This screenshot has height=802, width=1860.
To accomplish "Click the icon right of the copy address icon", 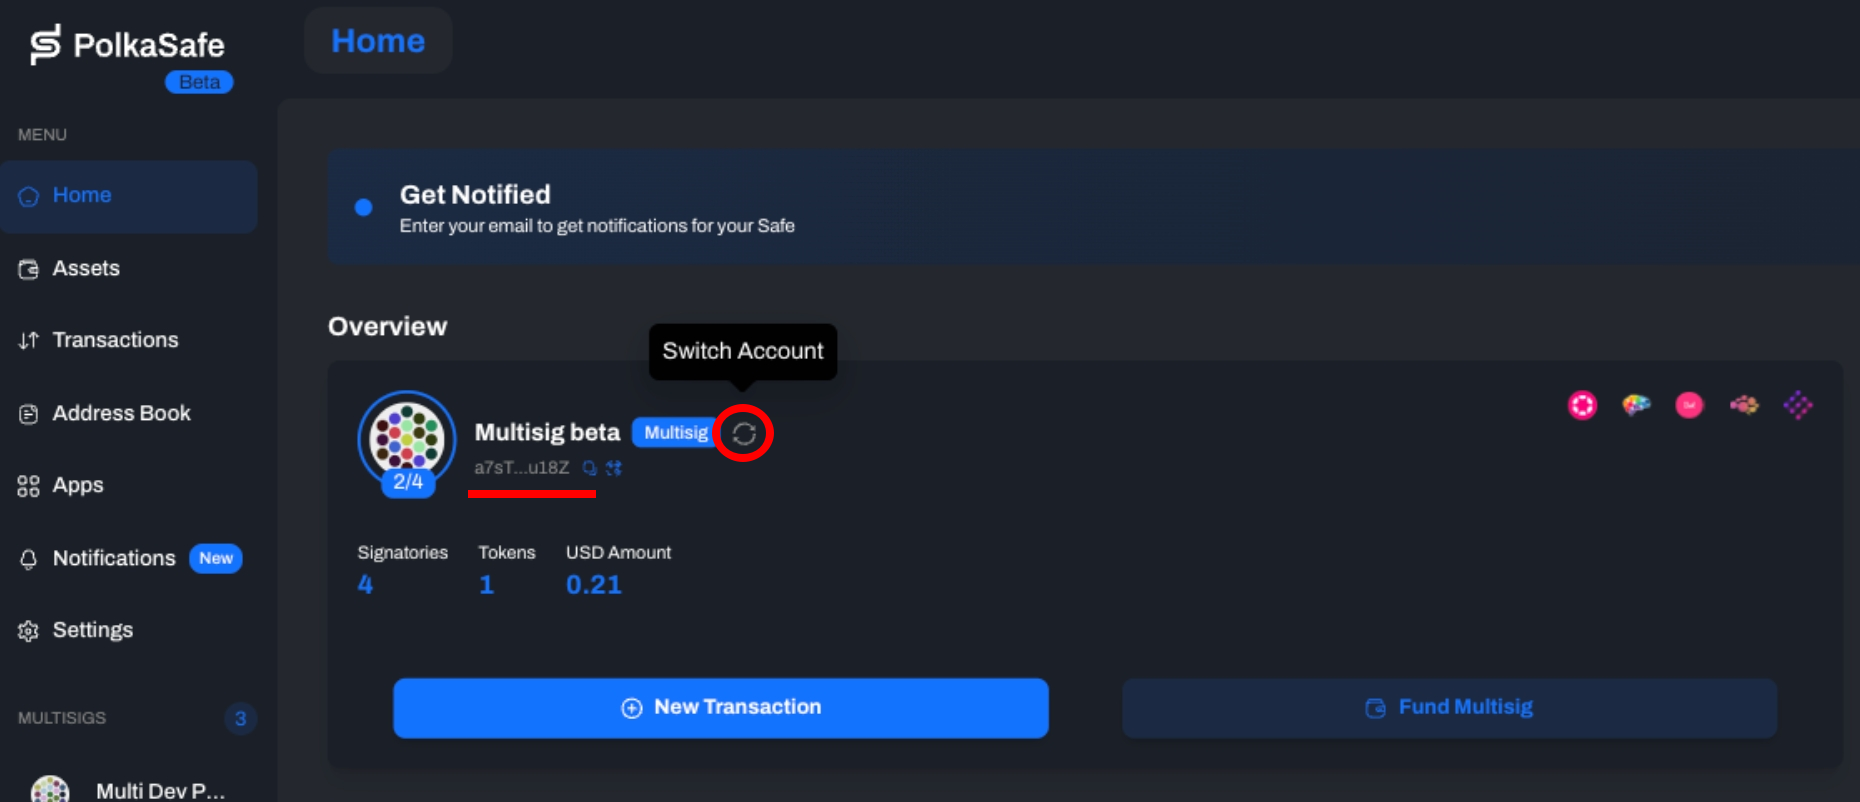I will tap(614, 468).
